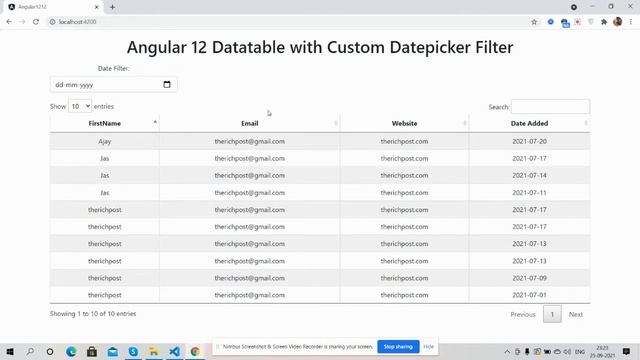Viewport: 640px width, 360px height.
Task: Open Skype from taskbar
Action: 133,351
